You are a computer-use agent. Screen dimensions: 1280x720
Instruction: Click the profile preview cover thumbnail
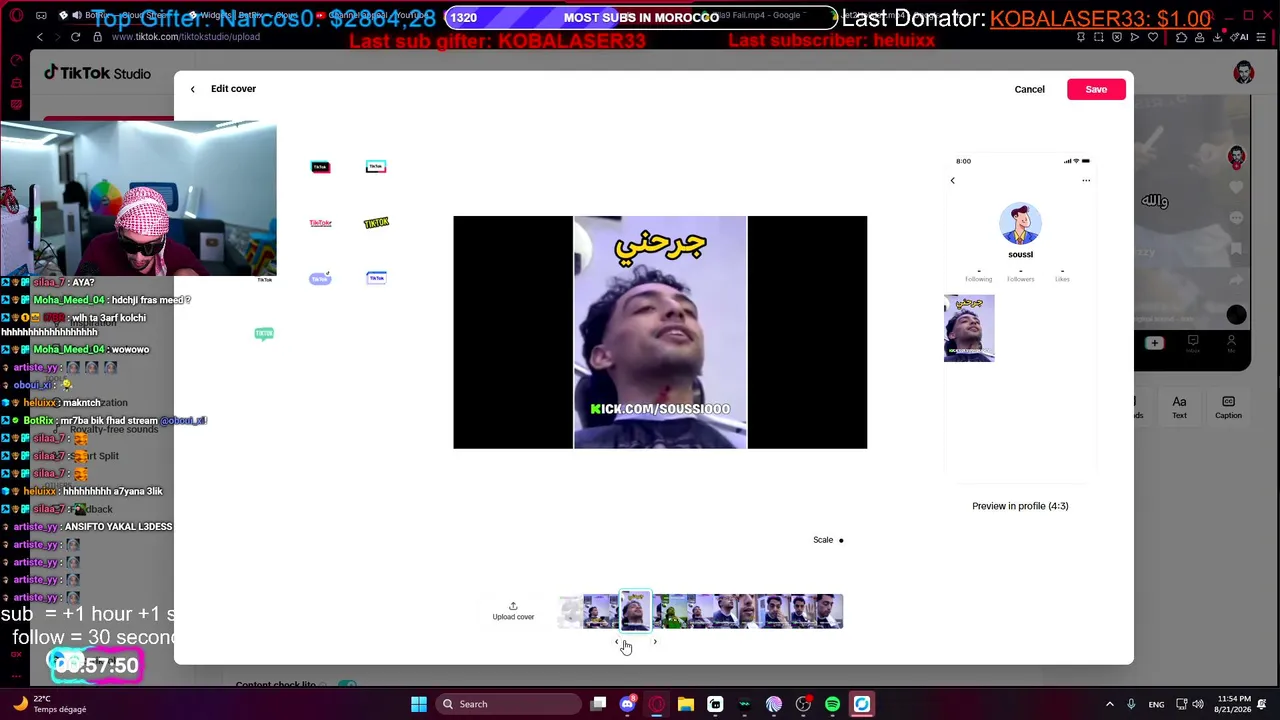tap(969, 328)
